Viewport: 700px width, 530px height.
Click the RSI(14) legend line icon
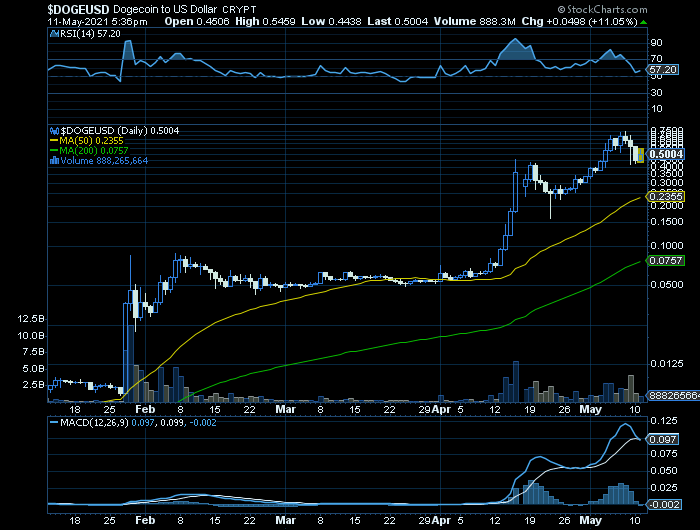point(54,34)
